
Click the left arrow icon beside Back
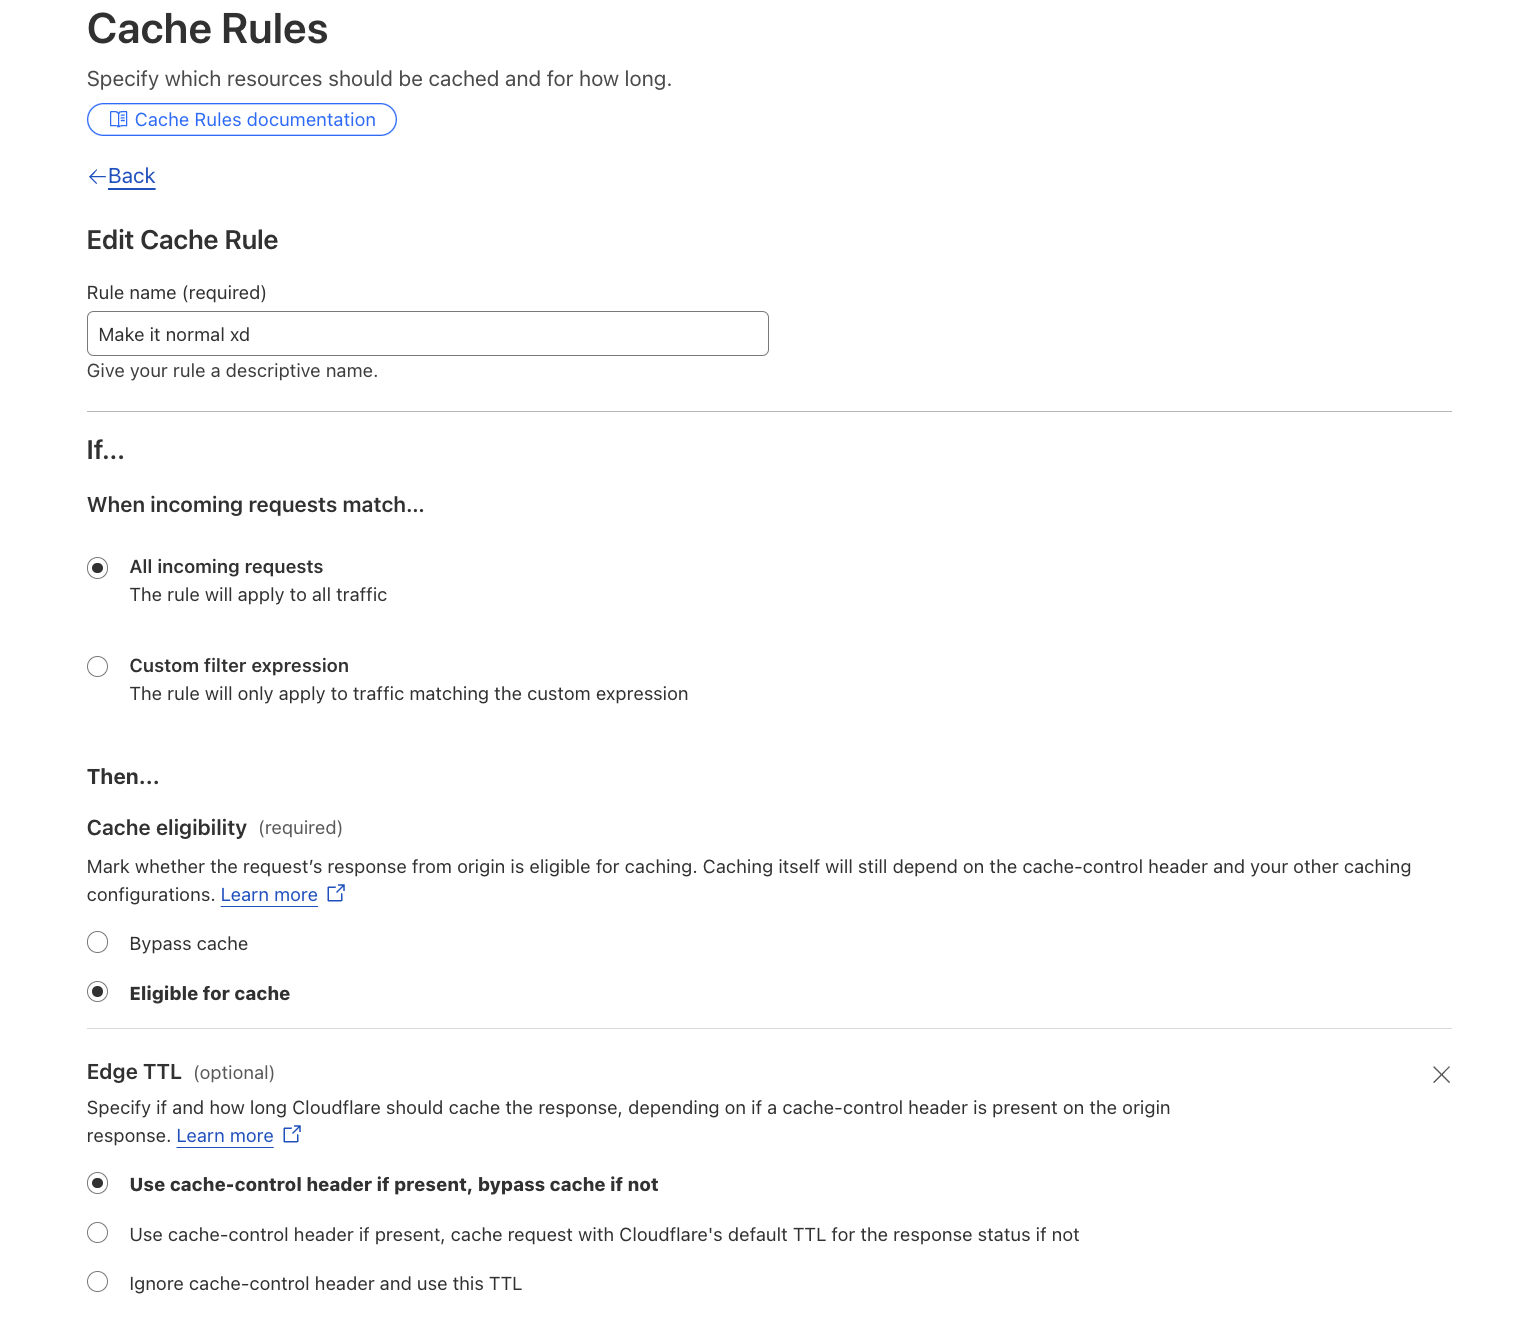[97, 176]
